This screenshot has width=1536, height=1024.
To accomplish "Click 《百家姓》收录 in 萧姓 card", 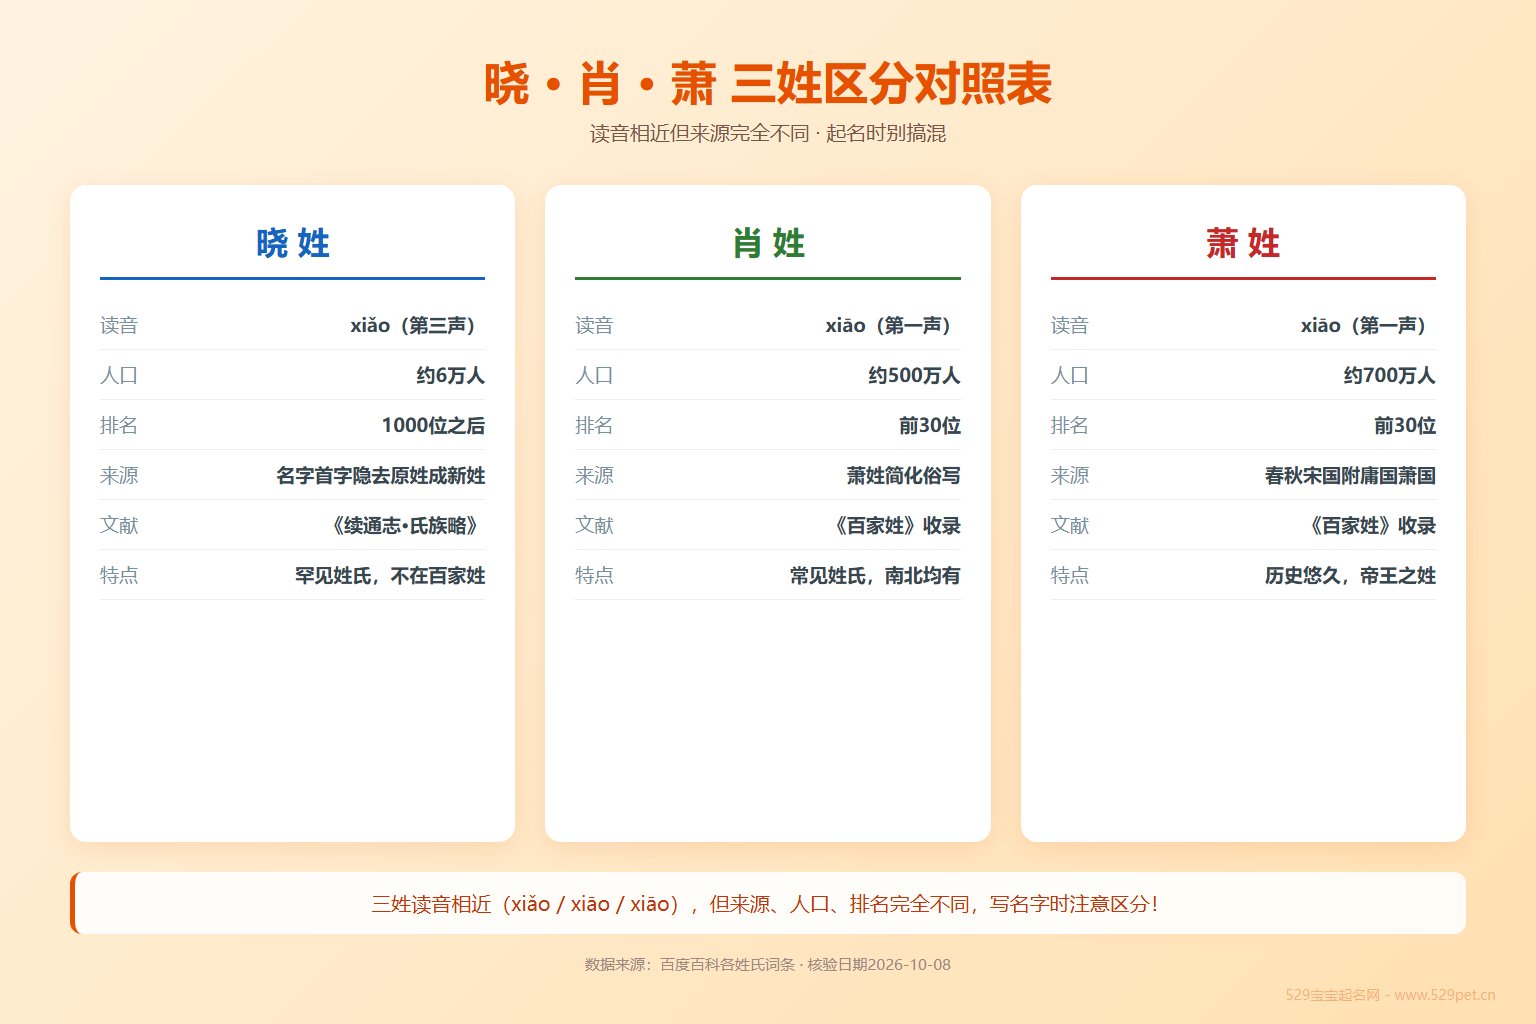I will pyautogui.click(x=1370, y=525).
